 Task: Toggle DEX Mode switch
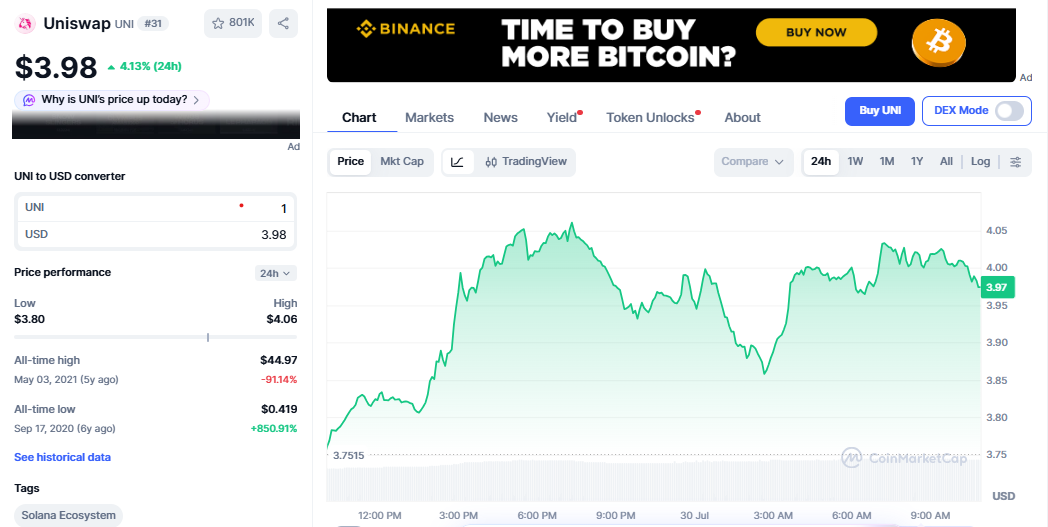coord(1008,110)
